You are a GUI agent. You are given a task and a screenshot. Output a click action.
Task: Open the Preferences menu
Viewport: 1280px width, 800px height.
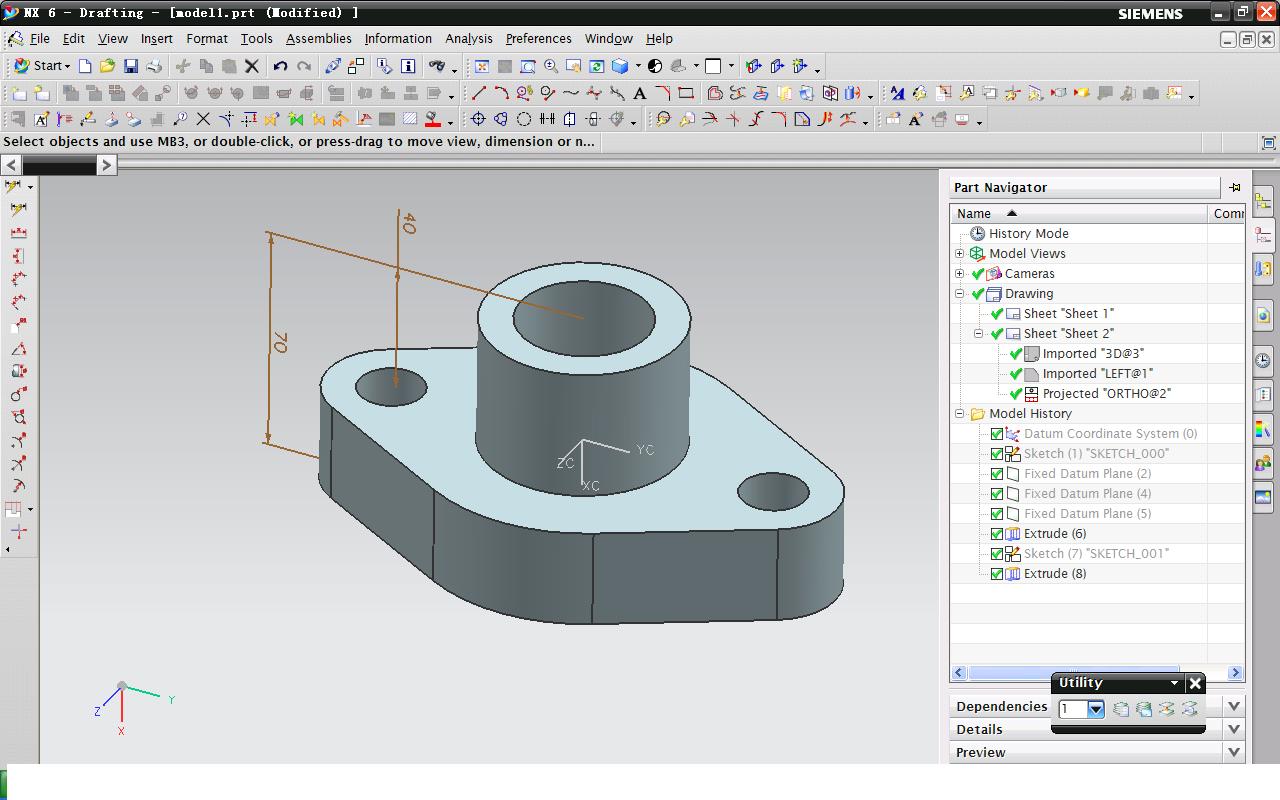click(538, 38)
